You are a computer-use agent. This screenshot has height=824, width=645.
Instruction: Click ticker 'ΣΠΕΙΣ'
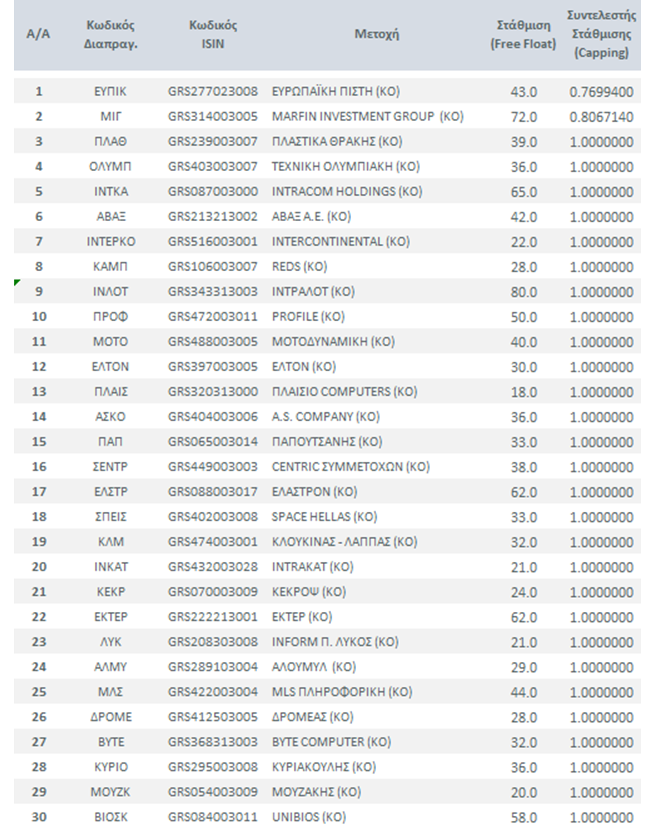pos(110,517)
